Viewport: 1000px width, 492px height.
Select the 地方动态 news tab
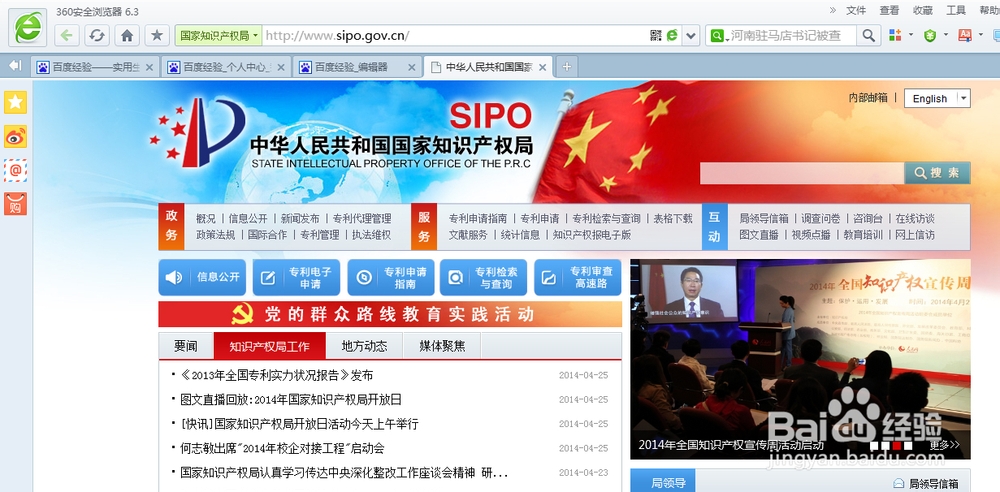coord(364,347)
